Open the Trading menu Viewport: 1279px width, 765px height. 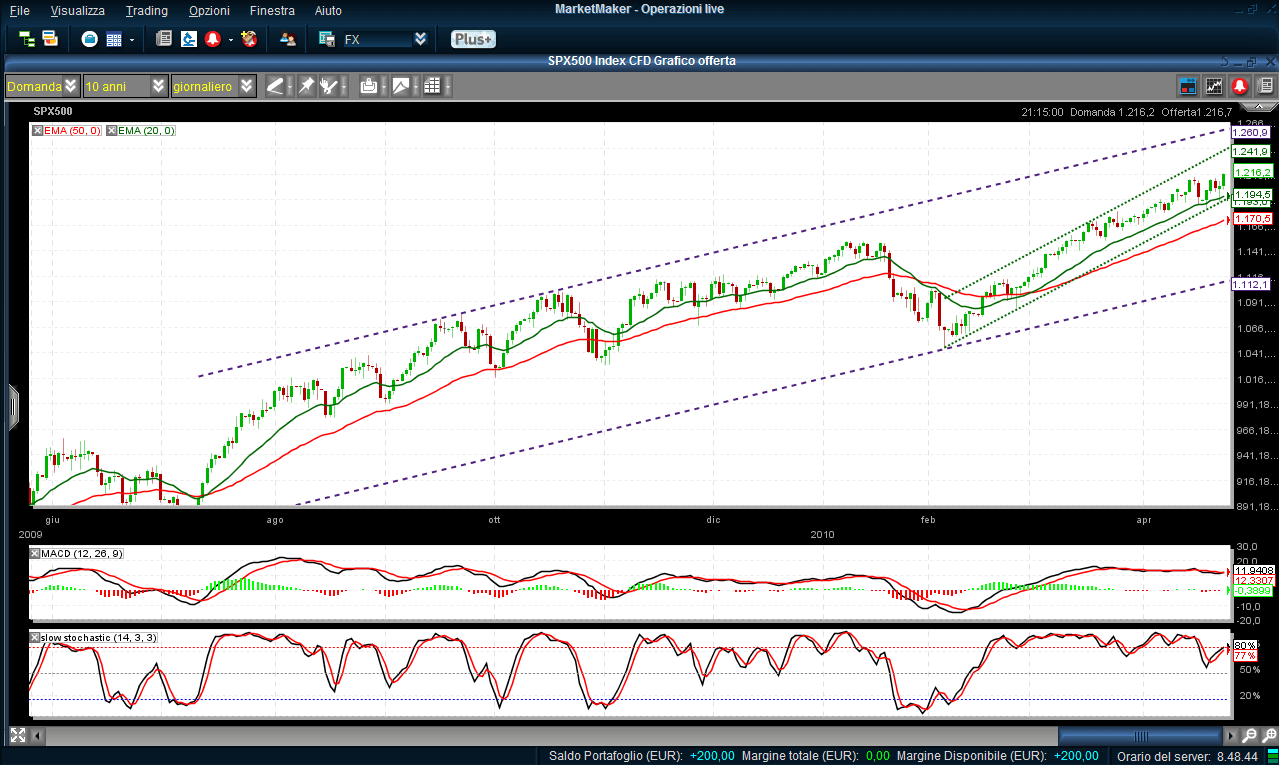(x=147, y=10)
